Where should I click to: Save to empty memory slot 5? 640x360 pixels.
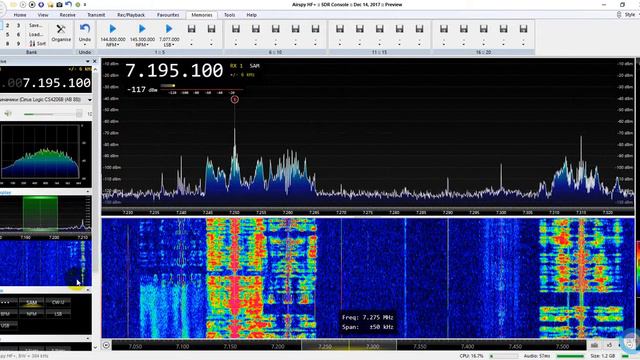coord(211,29)
